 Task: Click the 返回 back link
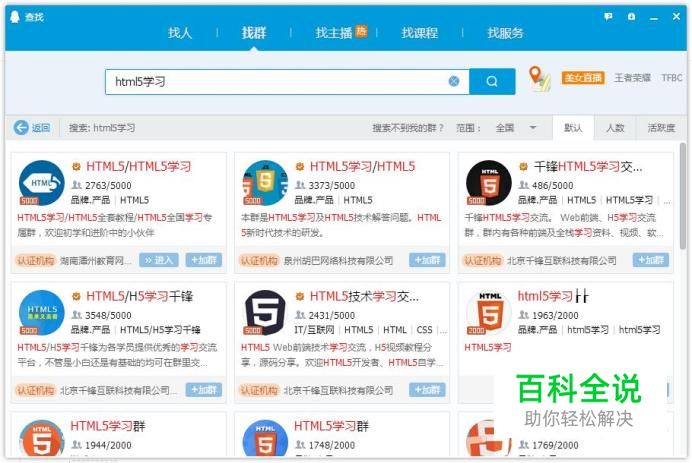tap(41, 128)
